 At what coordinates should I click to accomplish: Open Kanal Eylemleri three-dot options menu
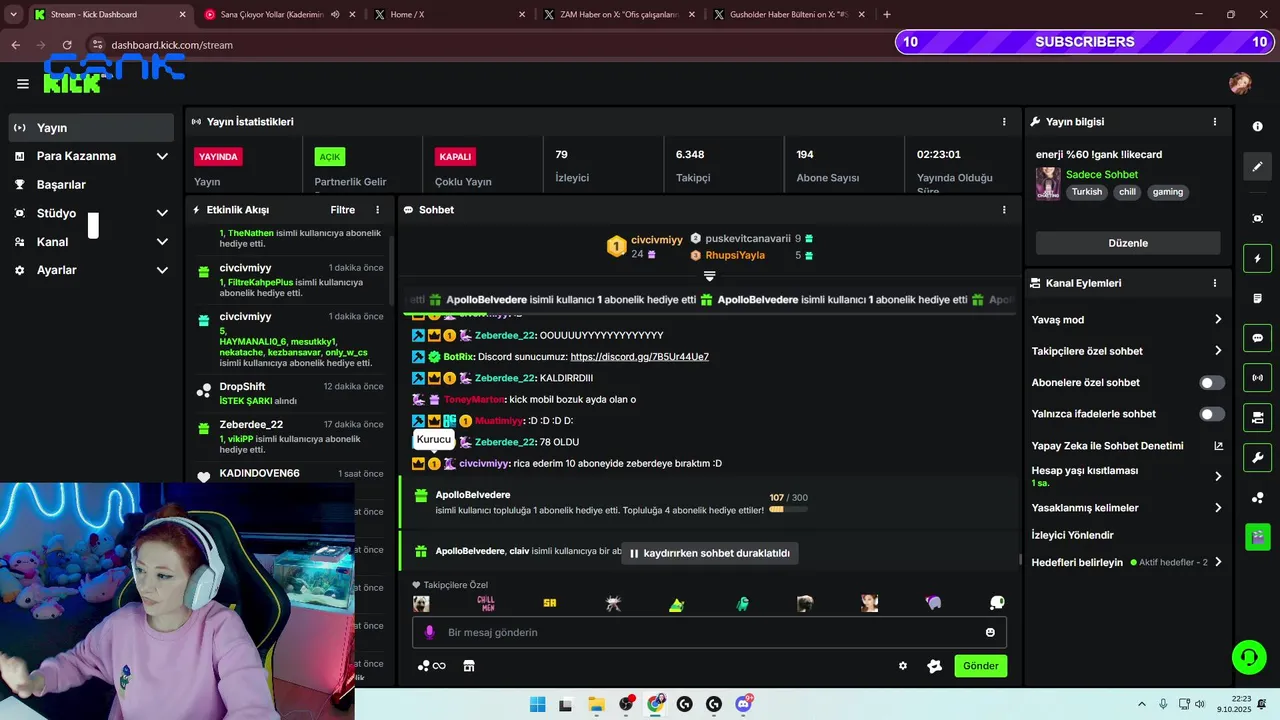pos(1215,283)
